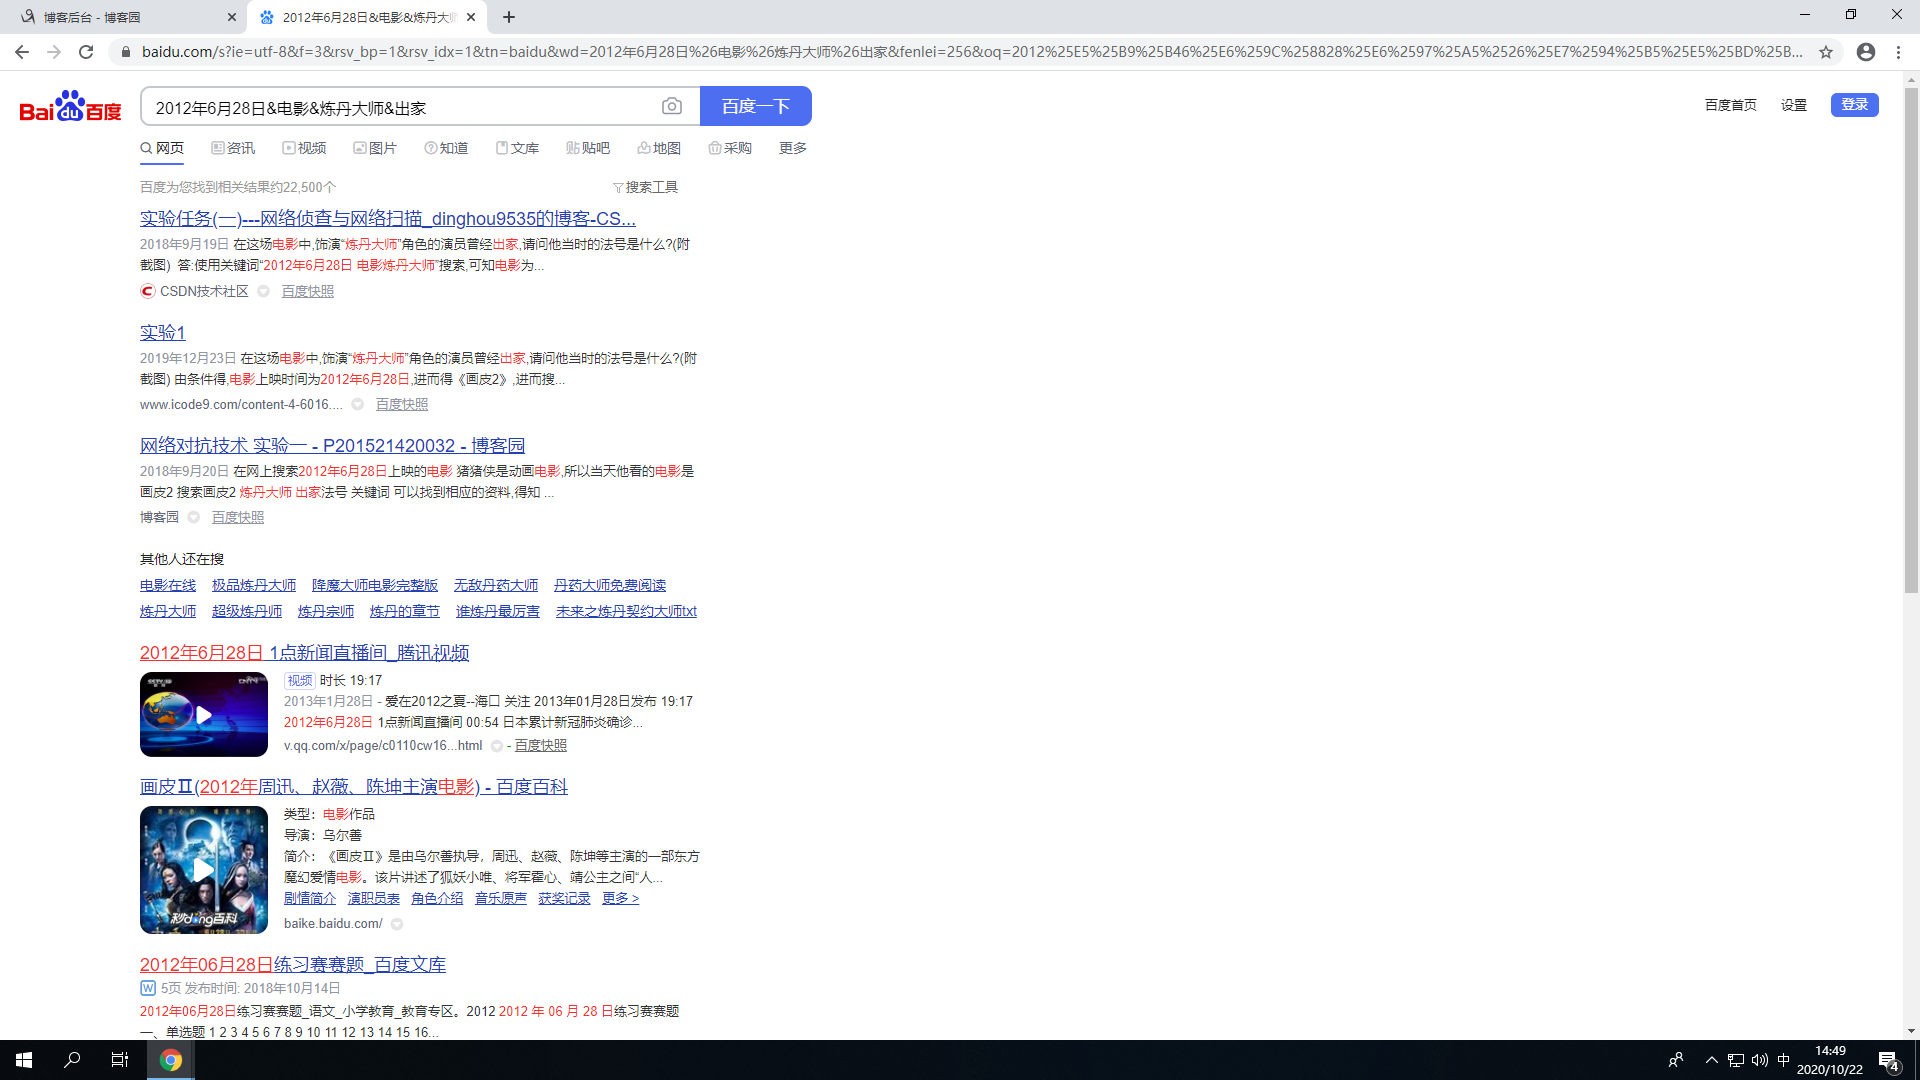Image resolution: width=1920 pixels, height=1080 pixels.
Task: Click the Baidu logo
Action: 70,106
